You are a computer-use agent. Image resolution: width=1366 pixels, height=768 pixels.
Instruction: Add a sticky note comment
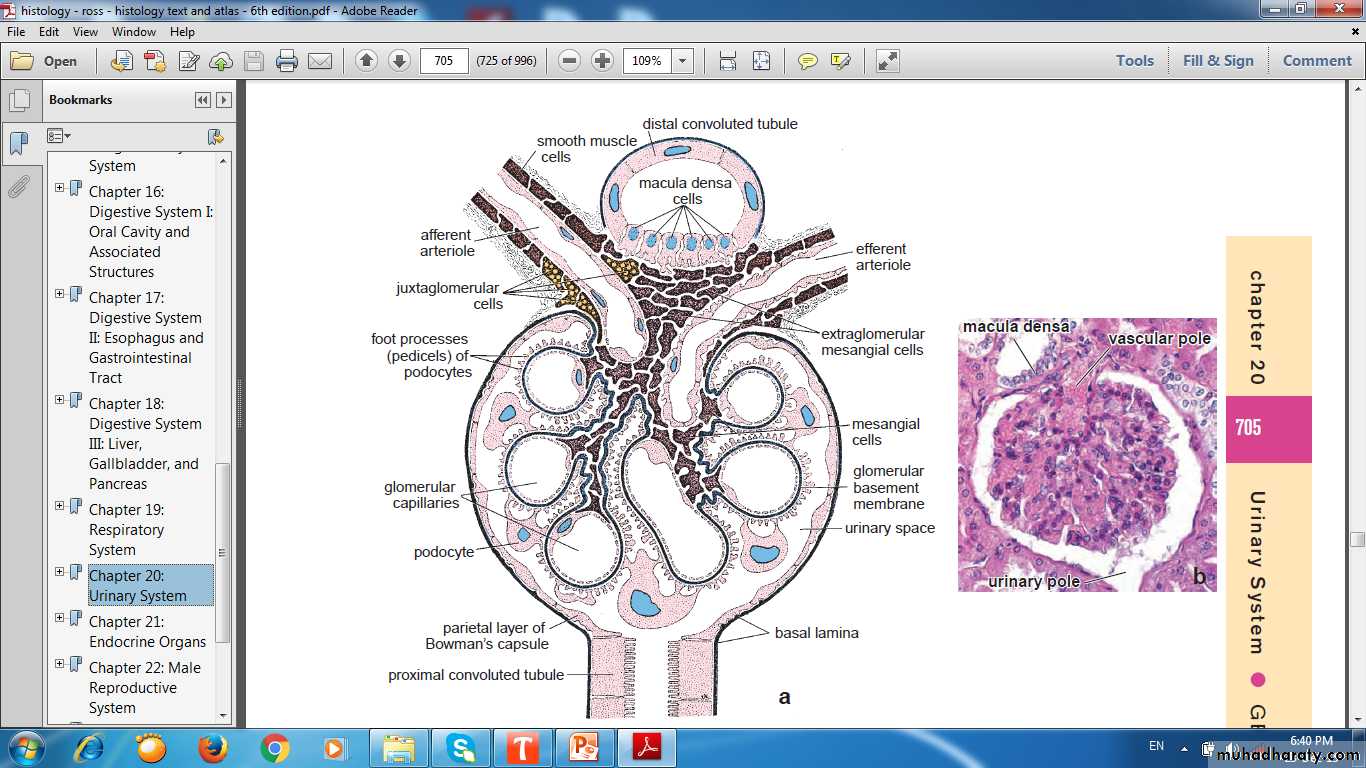807,61
